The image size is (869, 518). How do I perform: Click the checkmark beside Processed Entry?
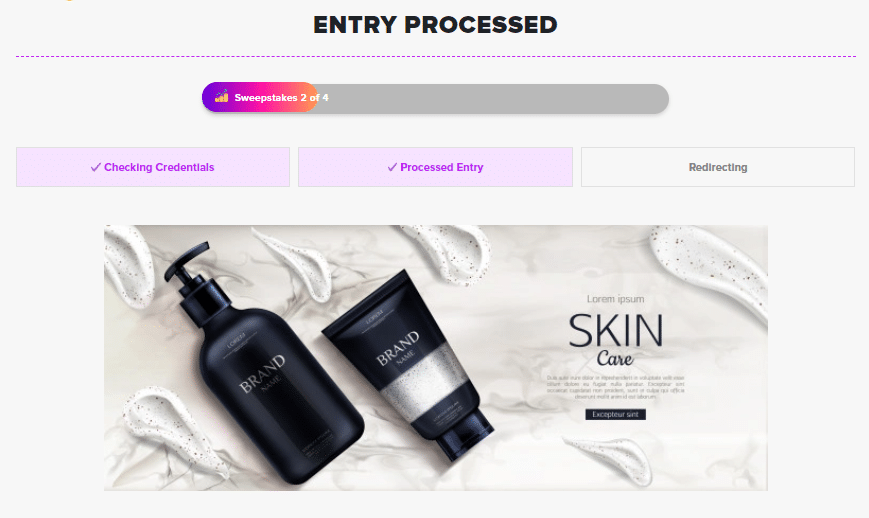tap(392, 167)
